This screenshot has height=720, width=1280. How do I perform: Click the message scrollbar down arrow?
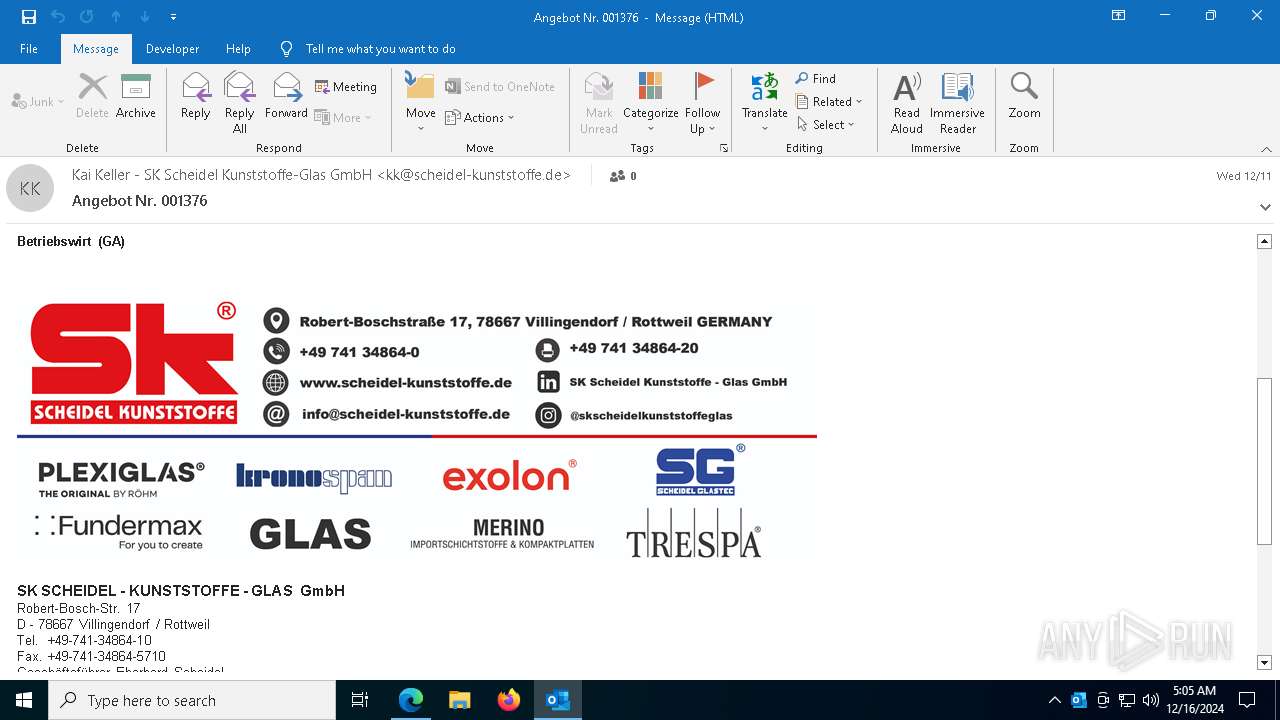[x=1264, y=662]
